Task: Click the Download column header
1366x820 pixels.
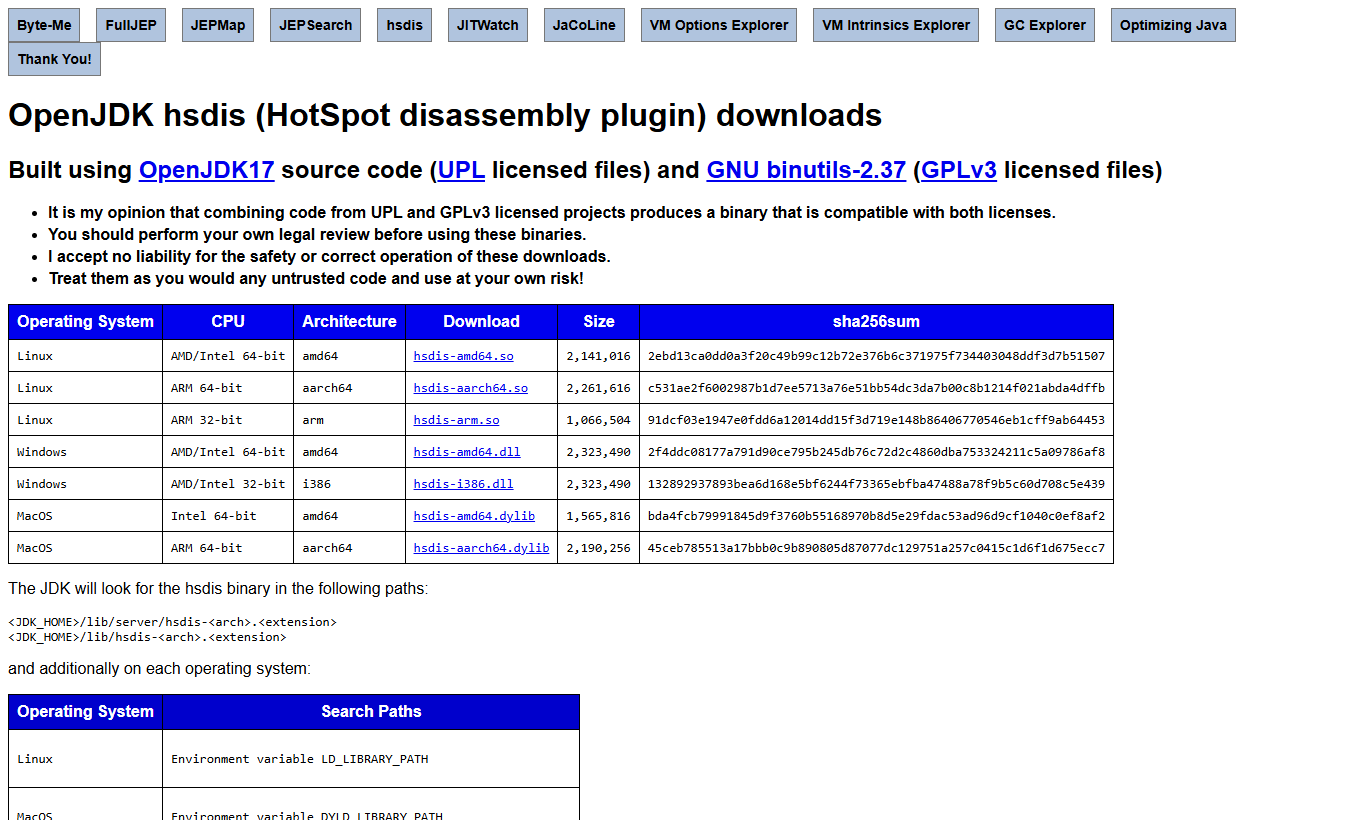Action: coord(481,322)
